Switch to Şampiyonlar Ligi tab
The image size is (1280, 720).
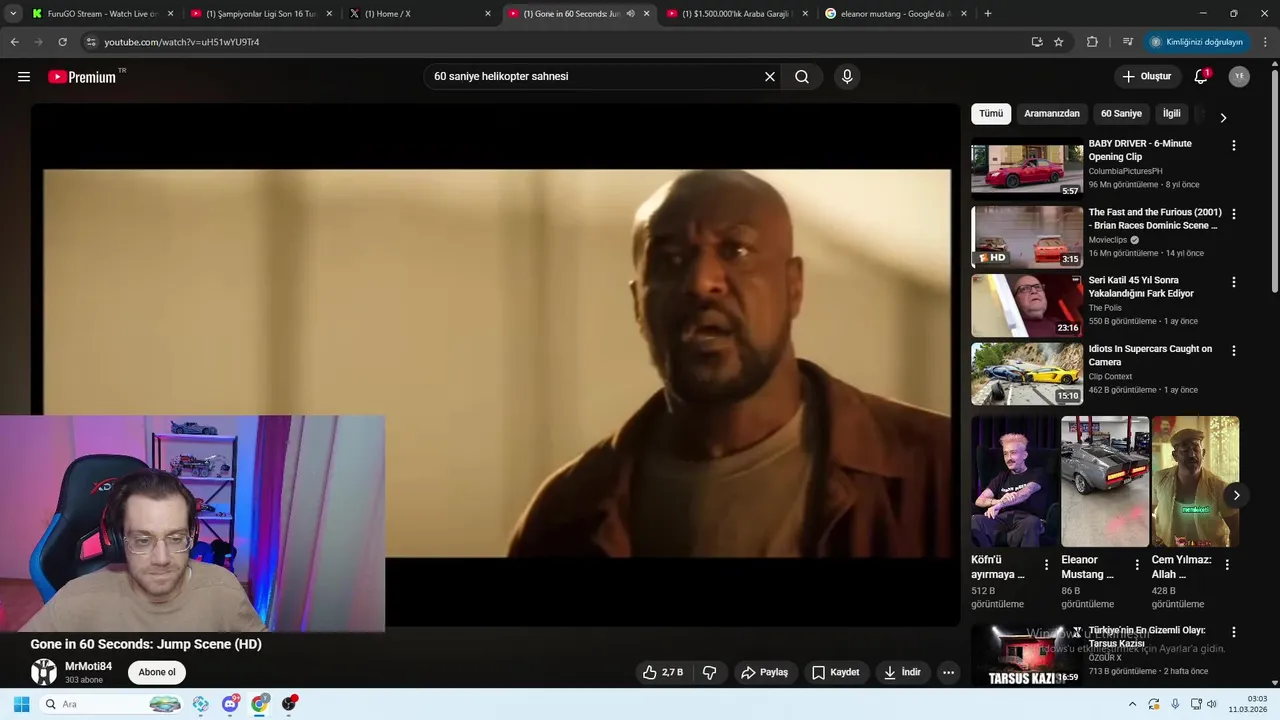[260, 14]
